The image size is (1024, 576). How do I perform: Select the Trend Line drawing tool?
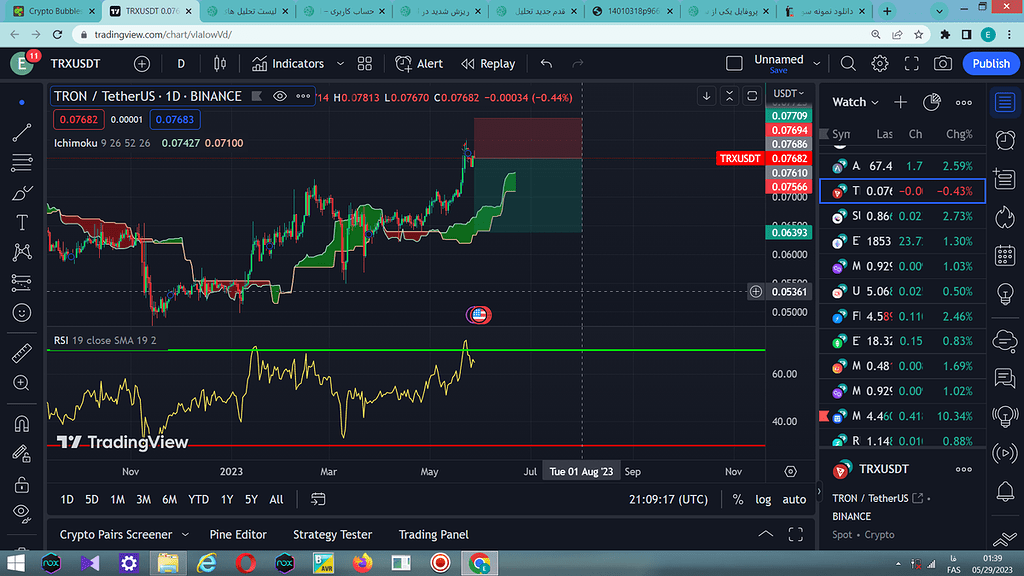pyautogui.click(x=22, y=132)
